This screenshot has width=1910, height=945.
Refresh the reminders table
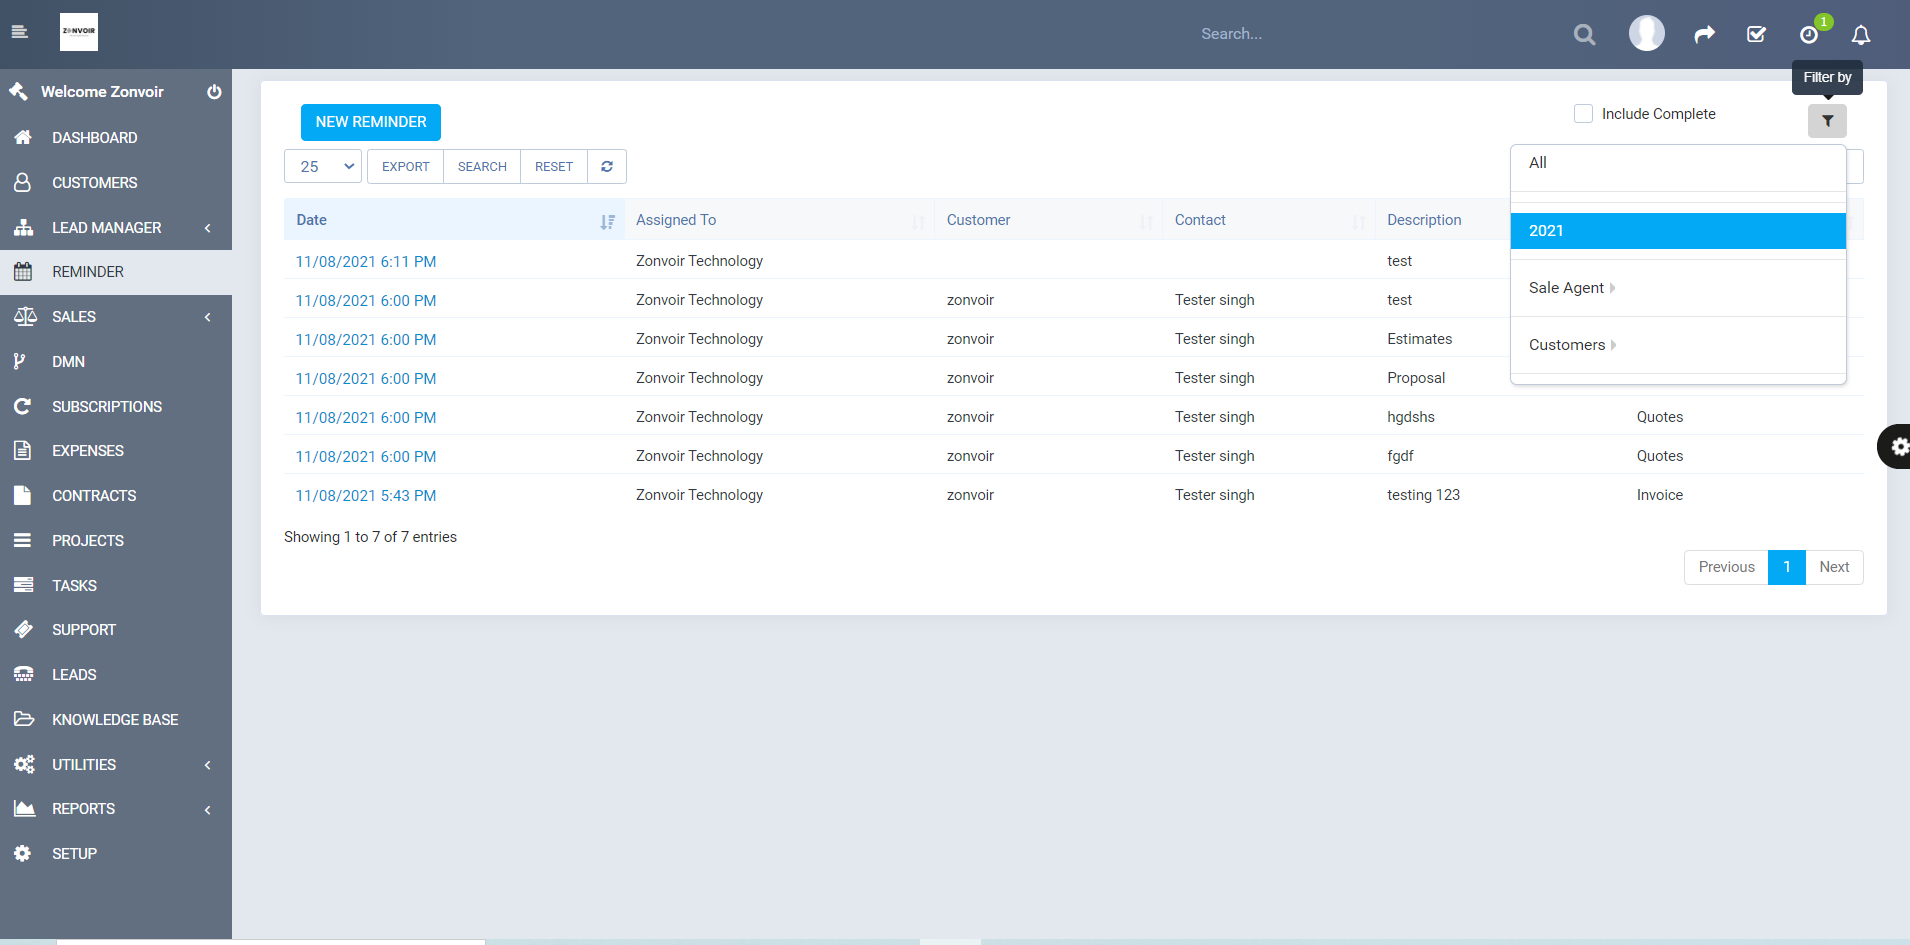coord(606,166)
